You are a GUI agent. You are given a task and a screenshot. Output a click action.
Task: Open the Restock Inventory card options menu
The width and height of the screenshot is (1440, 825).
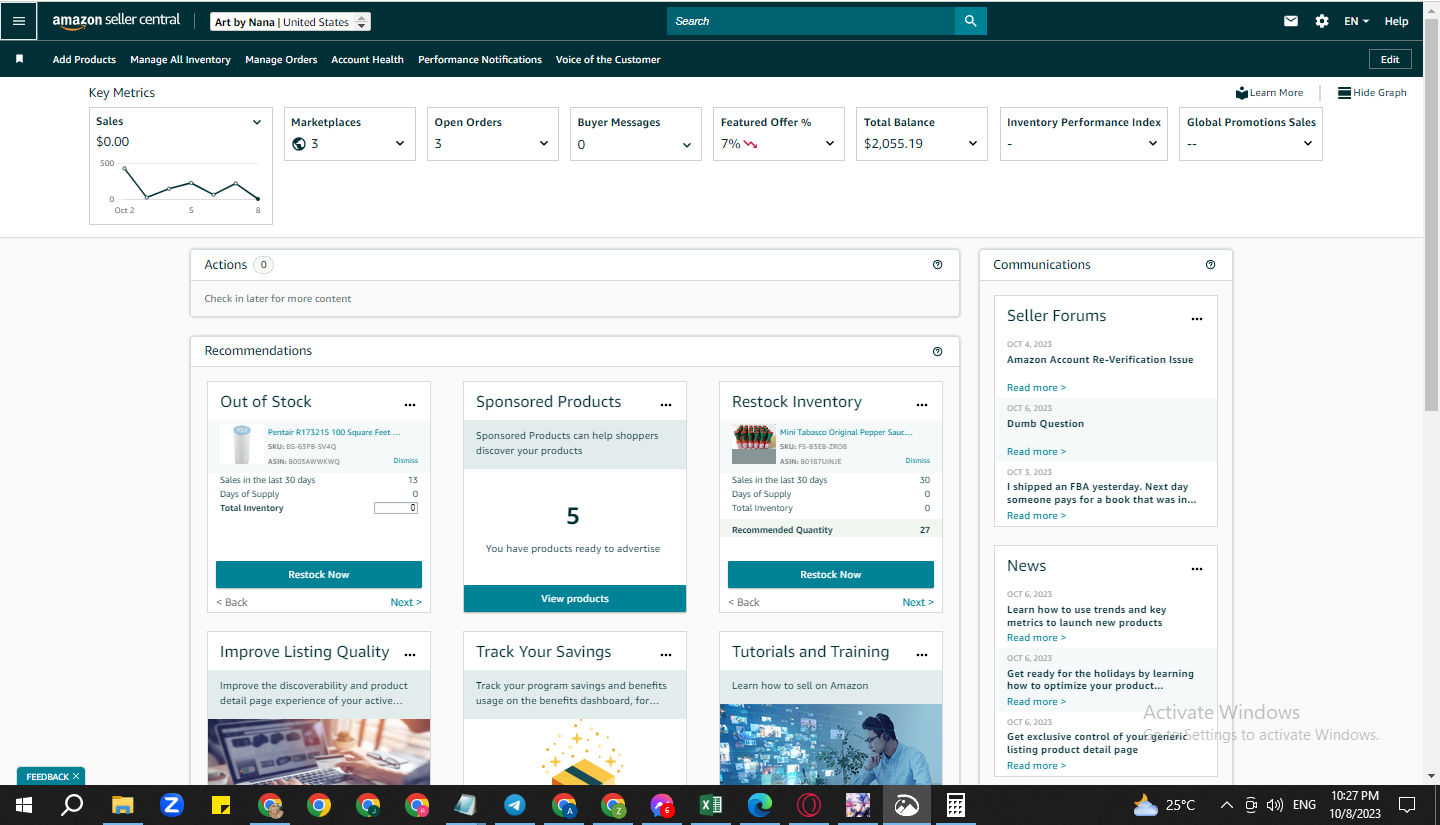click(x=922, y=405)
